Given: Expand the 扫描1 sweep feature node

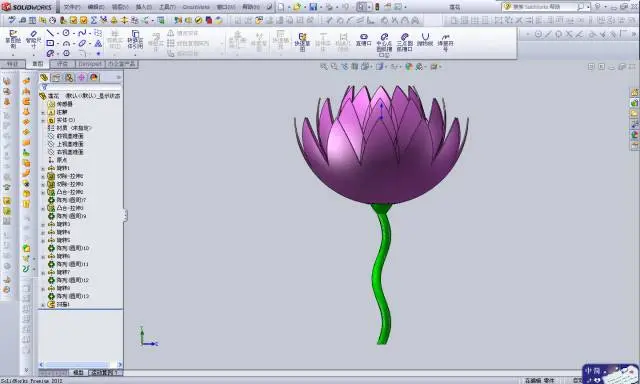Looking at the screenshot, I should coord(43,305).
